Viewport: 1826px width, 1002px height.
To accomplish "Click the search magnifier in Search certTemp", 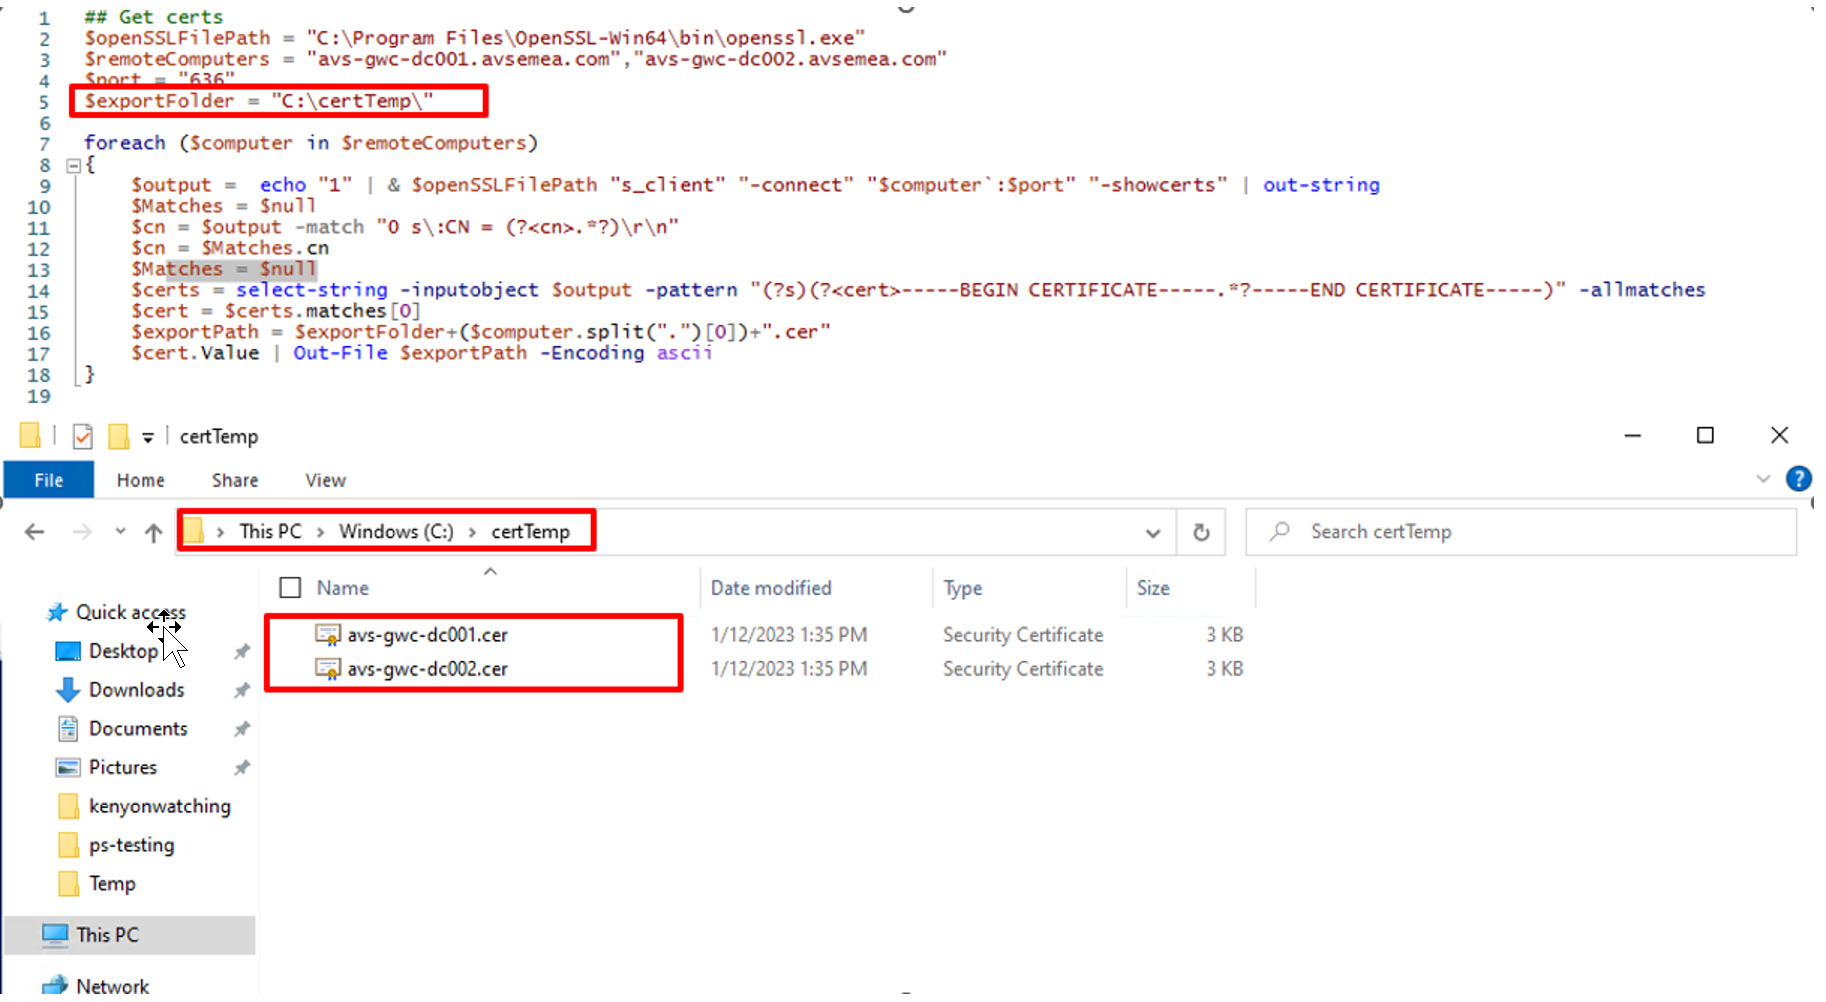I will 1279,531.
